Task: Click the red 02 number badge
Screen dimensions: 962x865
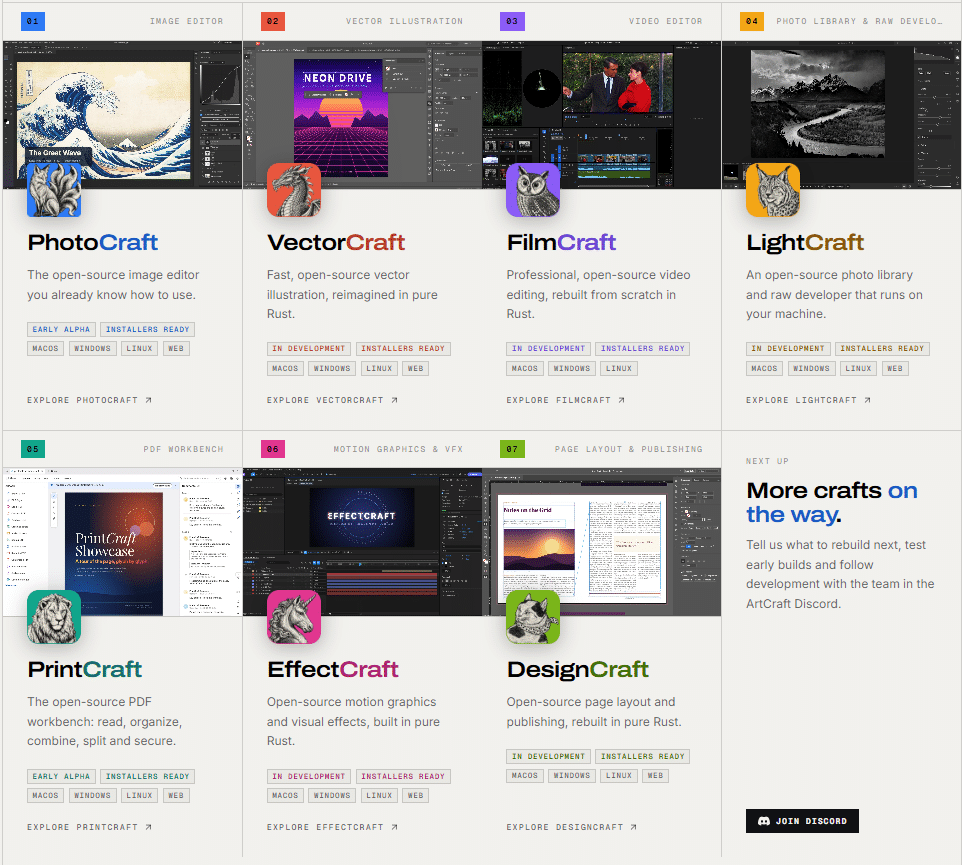Action: (273, 21)
